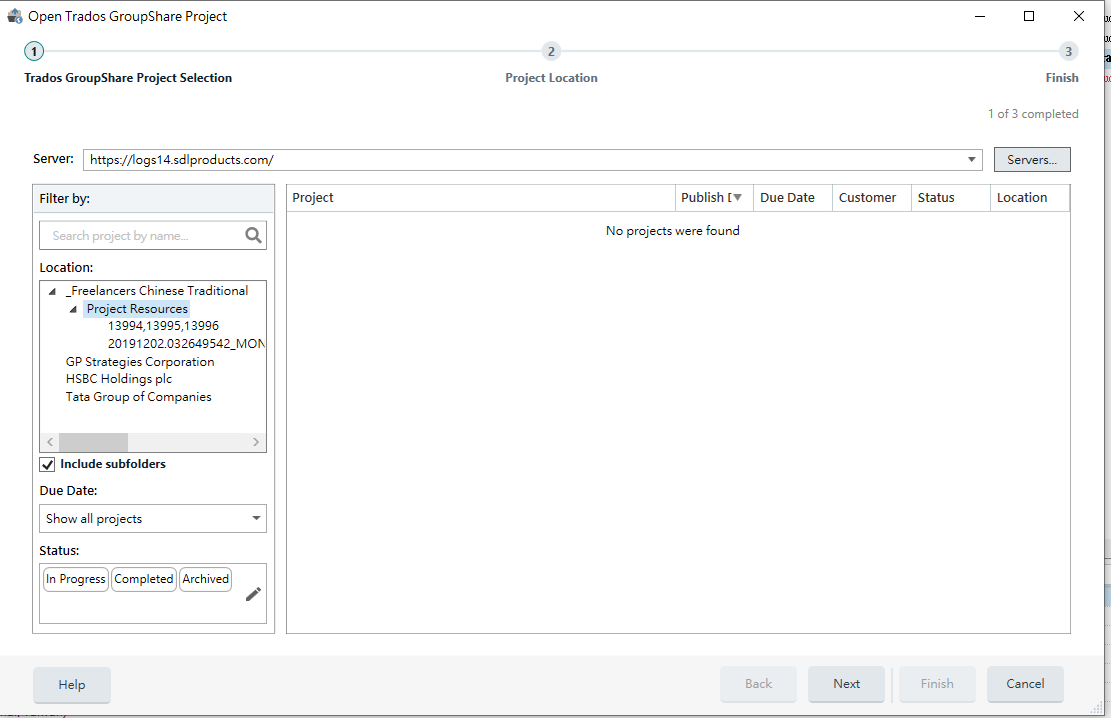1111x718 pixels.
Task: Collapse the Project Resources node
Action: [x=73, y=309]
